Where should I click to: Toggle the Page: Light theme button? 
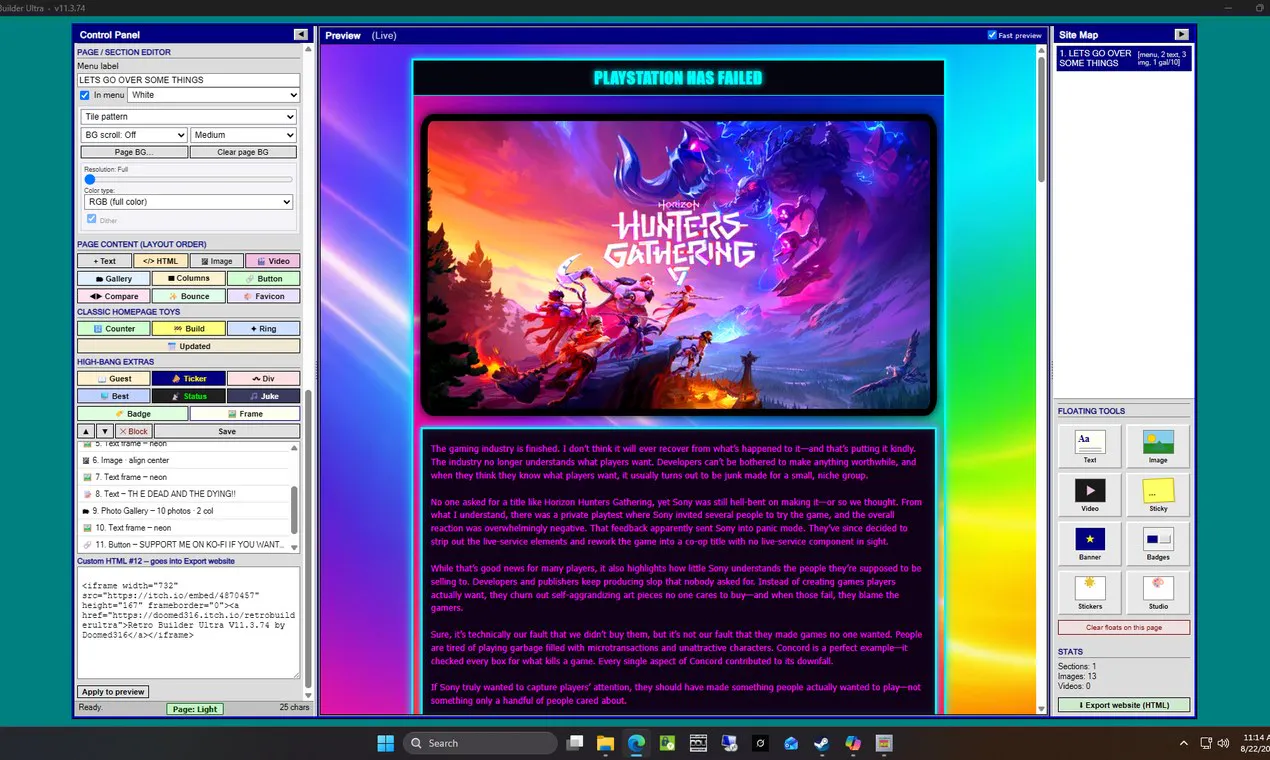tap(195, 709)
